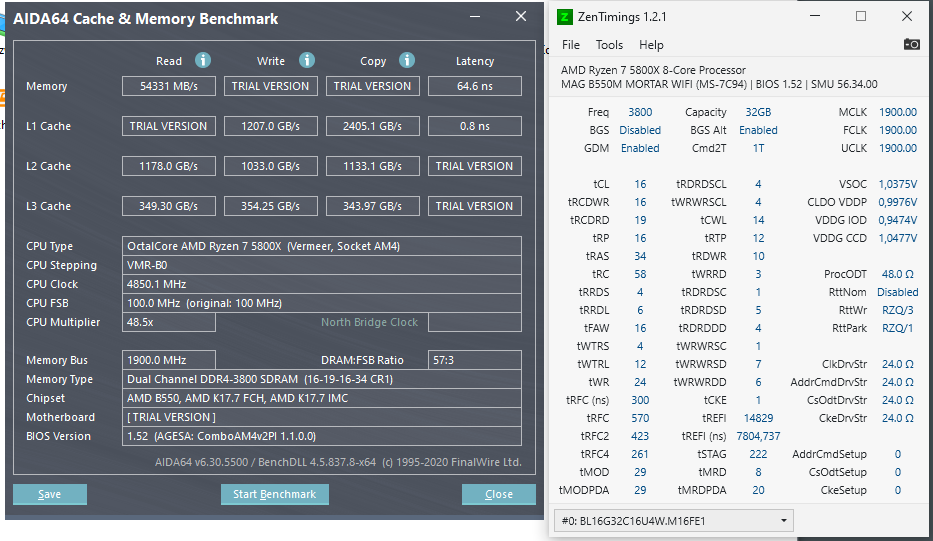Maximize the ZenTimings window
The width and height of the screenshot is (933, 541).
point(860,17)
